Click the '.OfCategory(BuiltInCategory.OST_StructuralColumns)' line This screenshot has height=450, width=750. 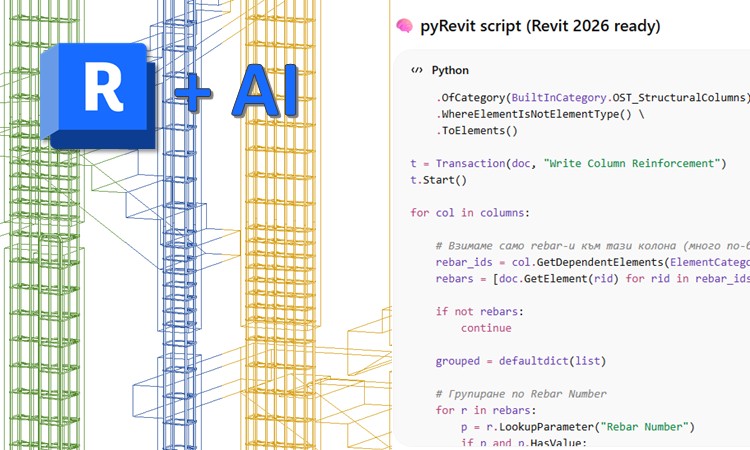[x=593, y=98]
